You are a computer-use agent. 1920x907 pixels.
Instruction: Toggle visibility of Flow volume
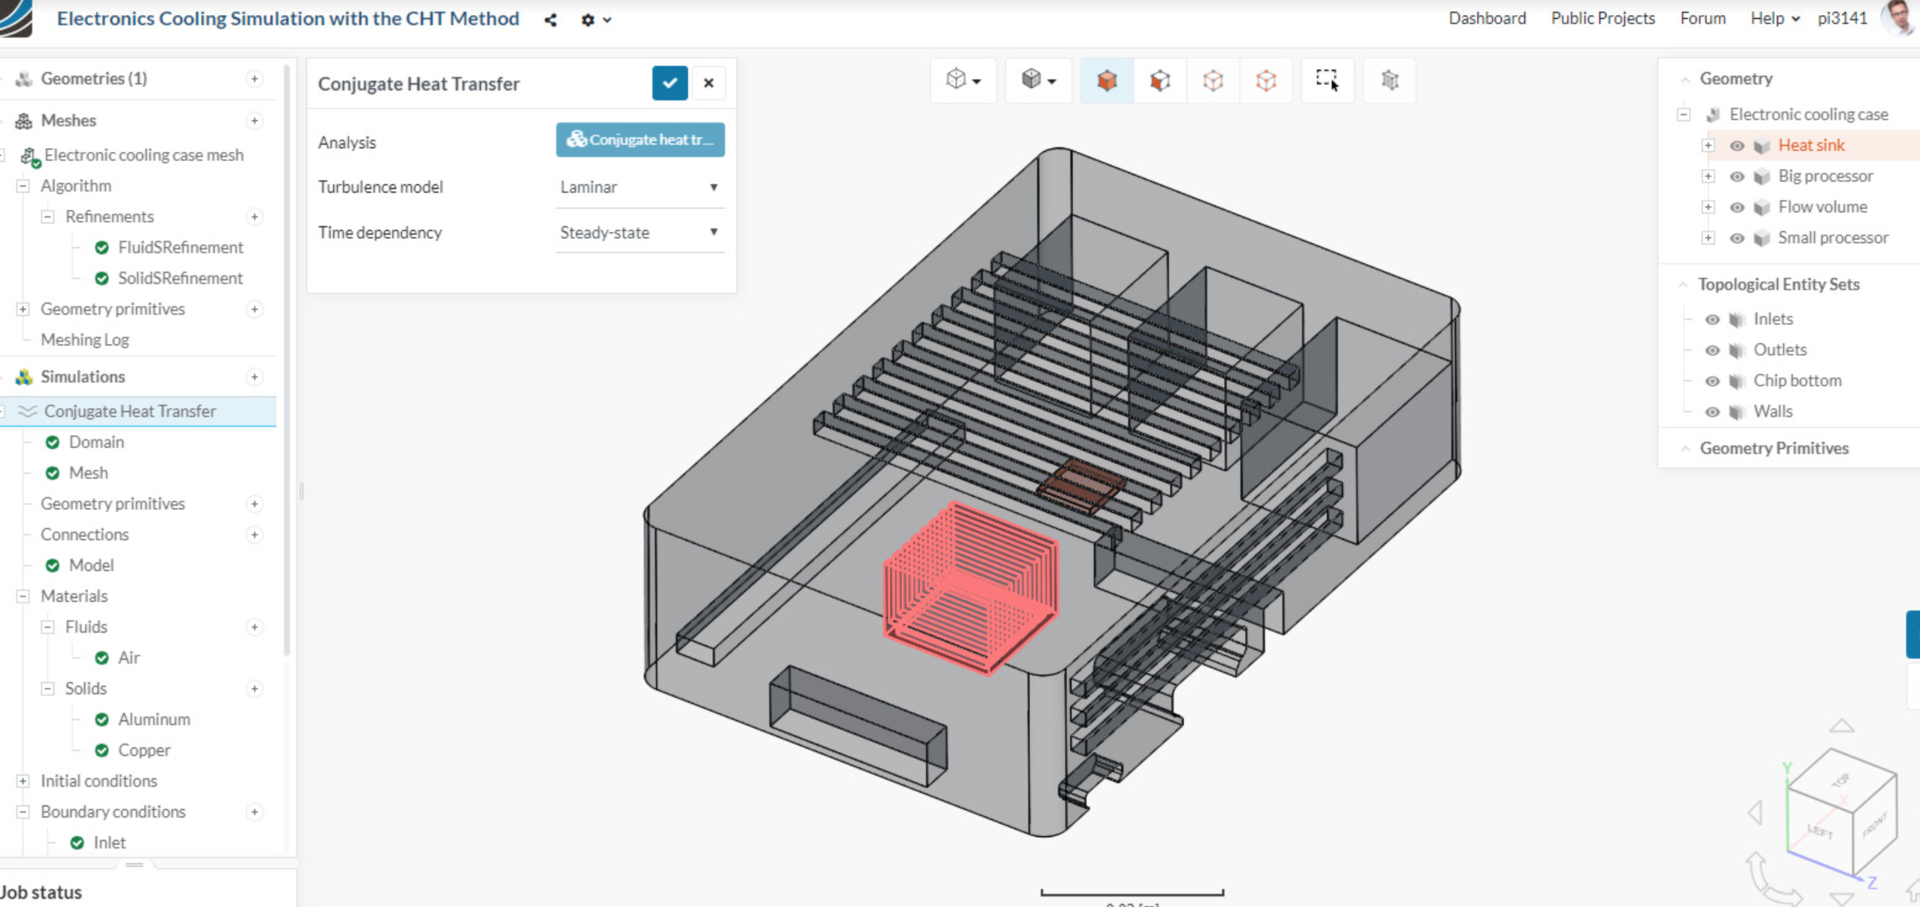(x=1737, y=208)
